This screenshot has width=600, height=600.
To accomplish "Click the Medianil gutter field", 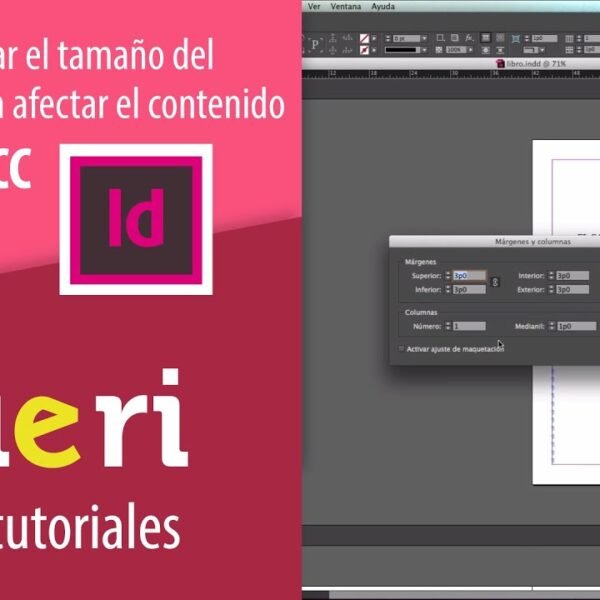I will [x=577, y=326].
